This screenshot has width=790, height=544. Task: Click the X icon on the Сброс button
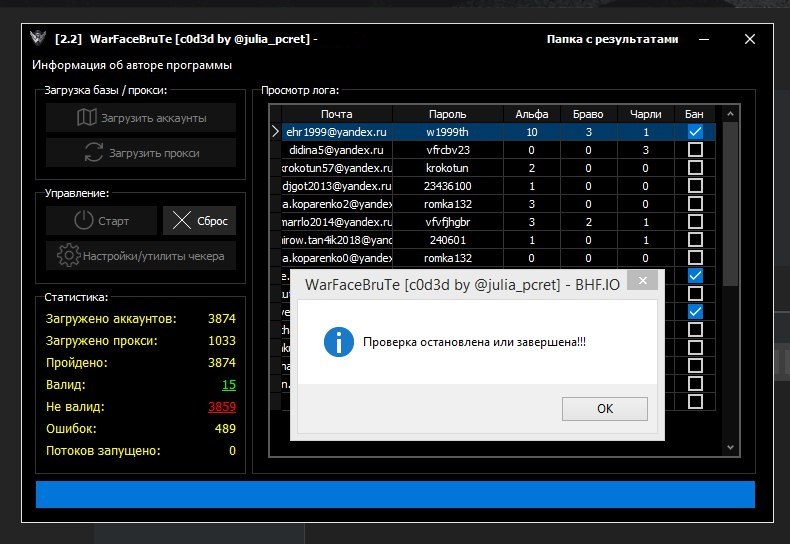pos(182,220)
